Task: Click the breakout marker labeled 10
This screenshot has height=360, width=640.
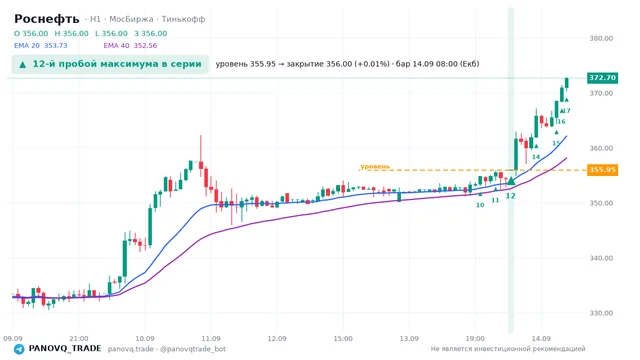Action: point(480,194)
